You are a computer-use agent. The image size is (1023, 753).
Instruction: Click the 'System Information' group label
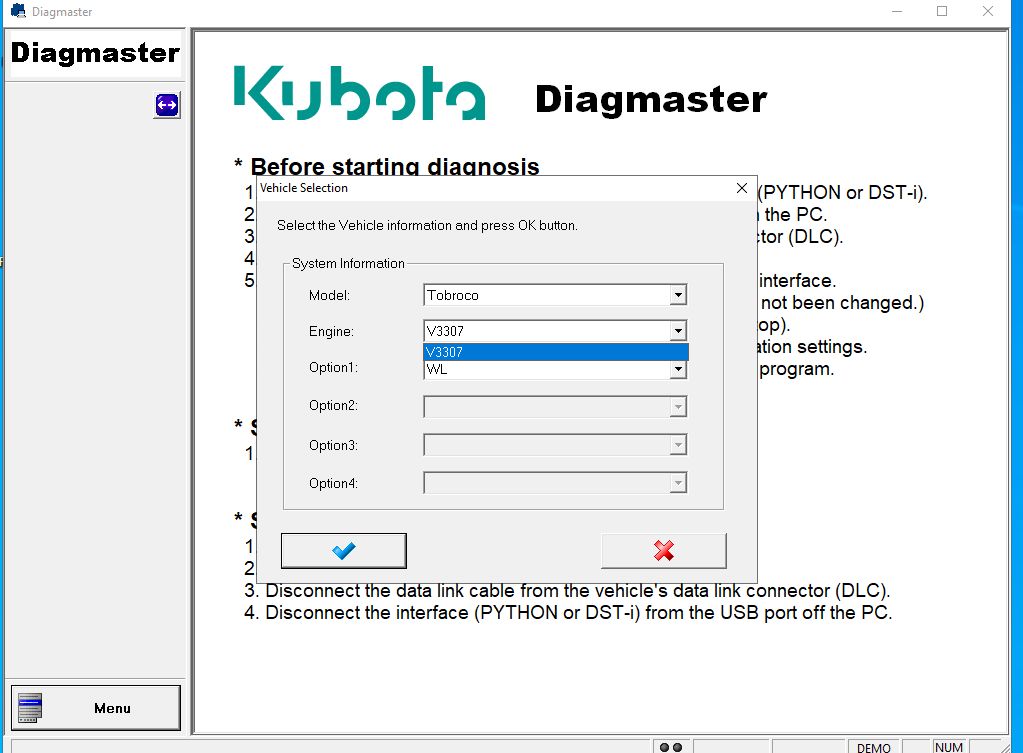pos(348,263)
